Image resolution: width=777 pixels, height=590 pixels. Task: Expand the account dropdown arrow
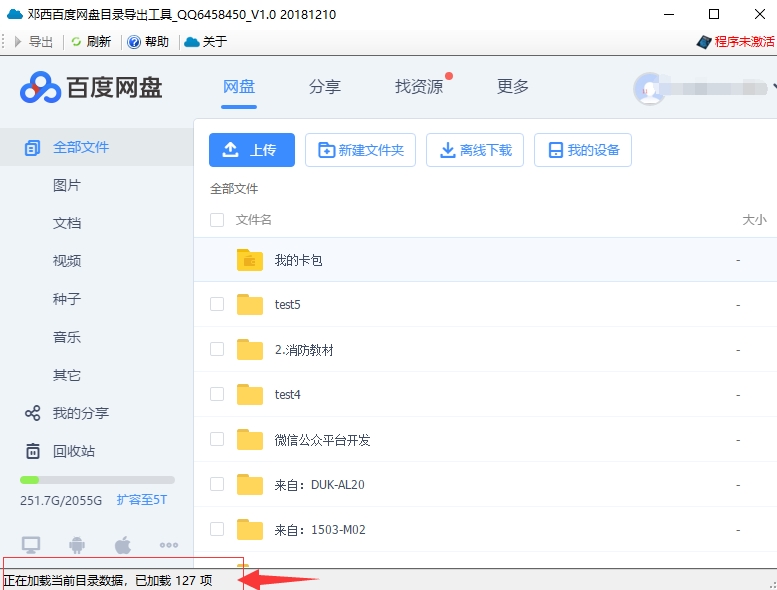tap(774, 88)
